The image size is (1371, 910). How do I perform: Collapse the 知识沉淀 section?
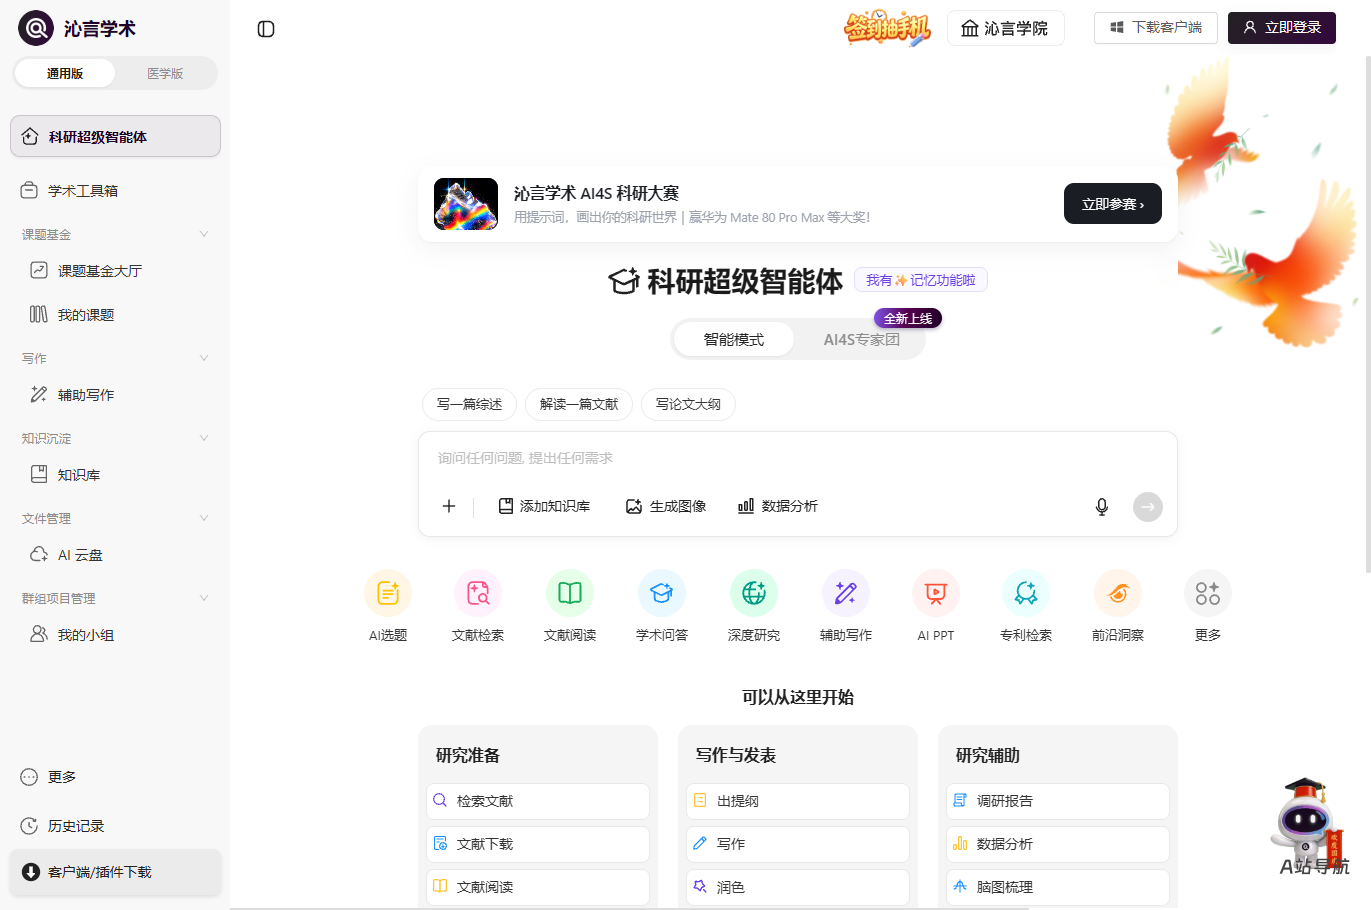click(204, 438)
